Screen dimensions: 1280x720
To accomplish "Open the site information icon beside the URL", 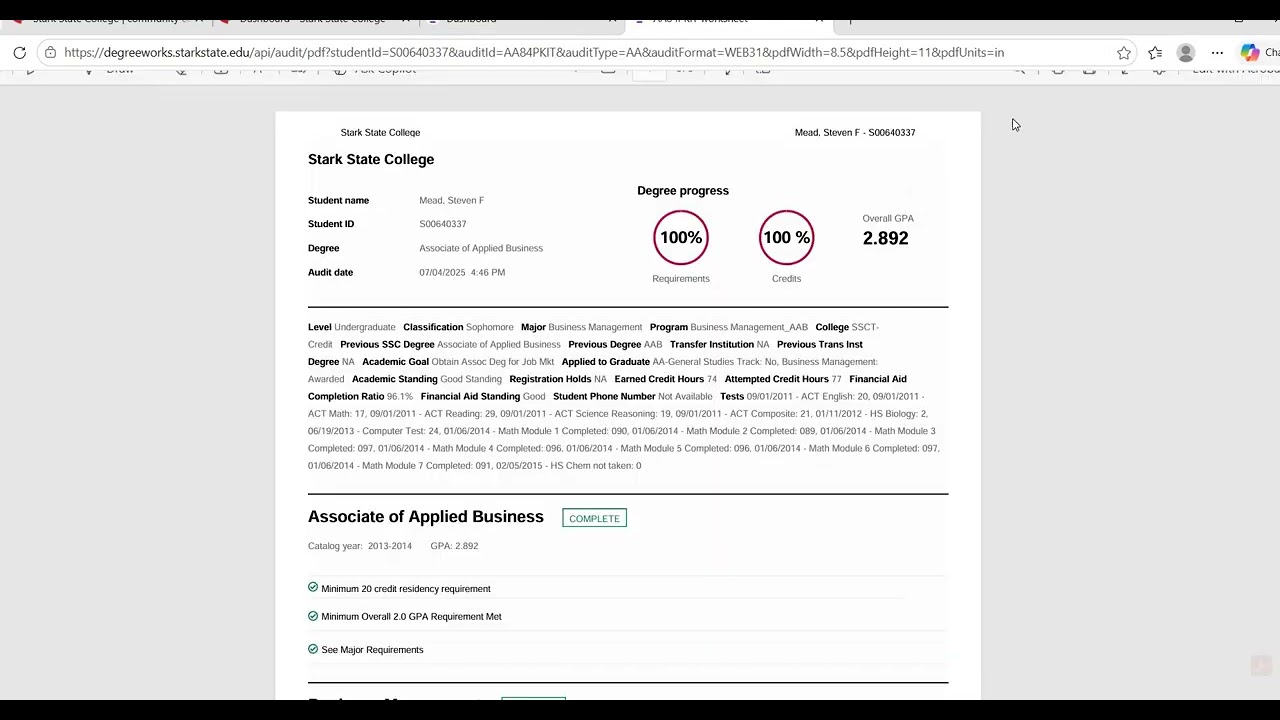I will 50,52.
